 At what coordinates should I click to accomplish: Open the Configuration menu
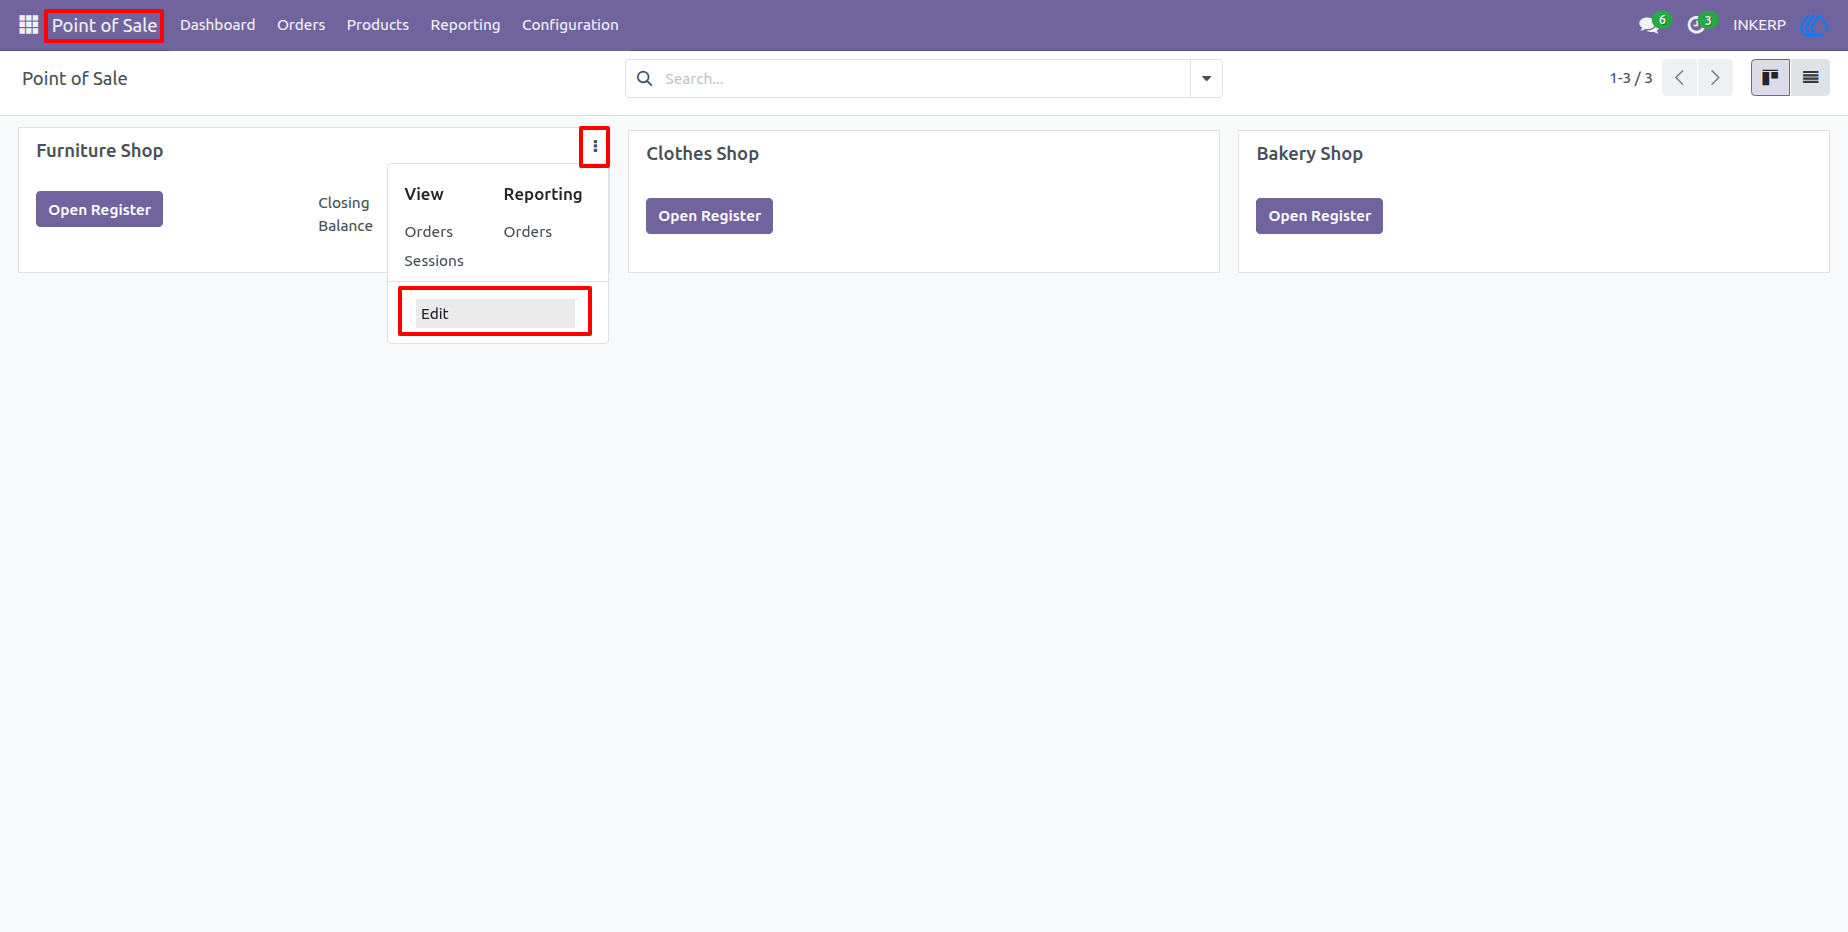point(570,25)
